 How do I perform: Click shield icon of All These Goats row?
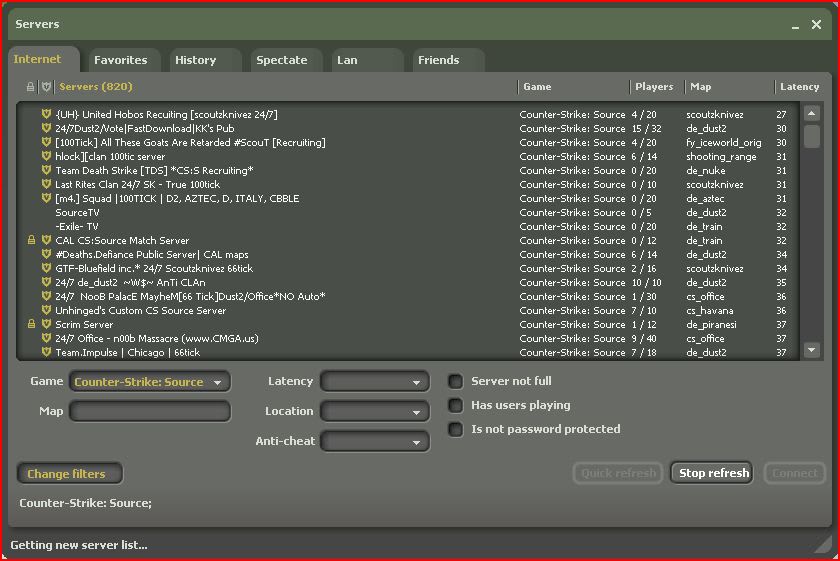pos(47,142)
